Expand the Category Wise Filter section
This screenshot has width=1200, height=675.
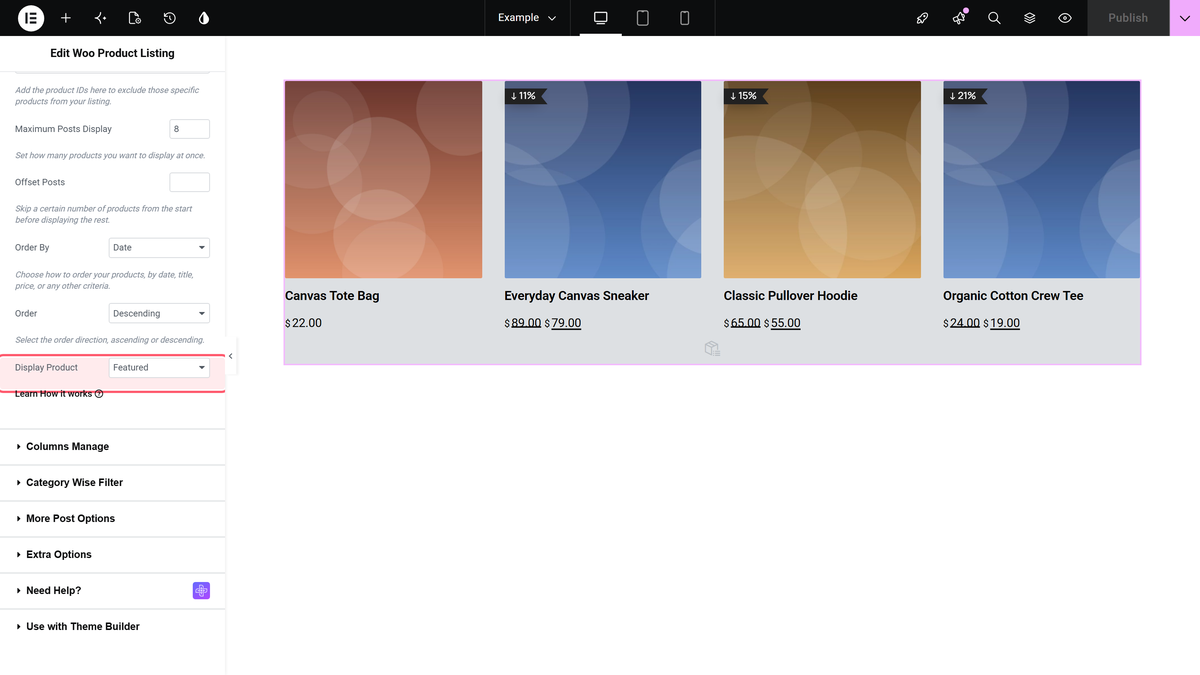(112, 483)
